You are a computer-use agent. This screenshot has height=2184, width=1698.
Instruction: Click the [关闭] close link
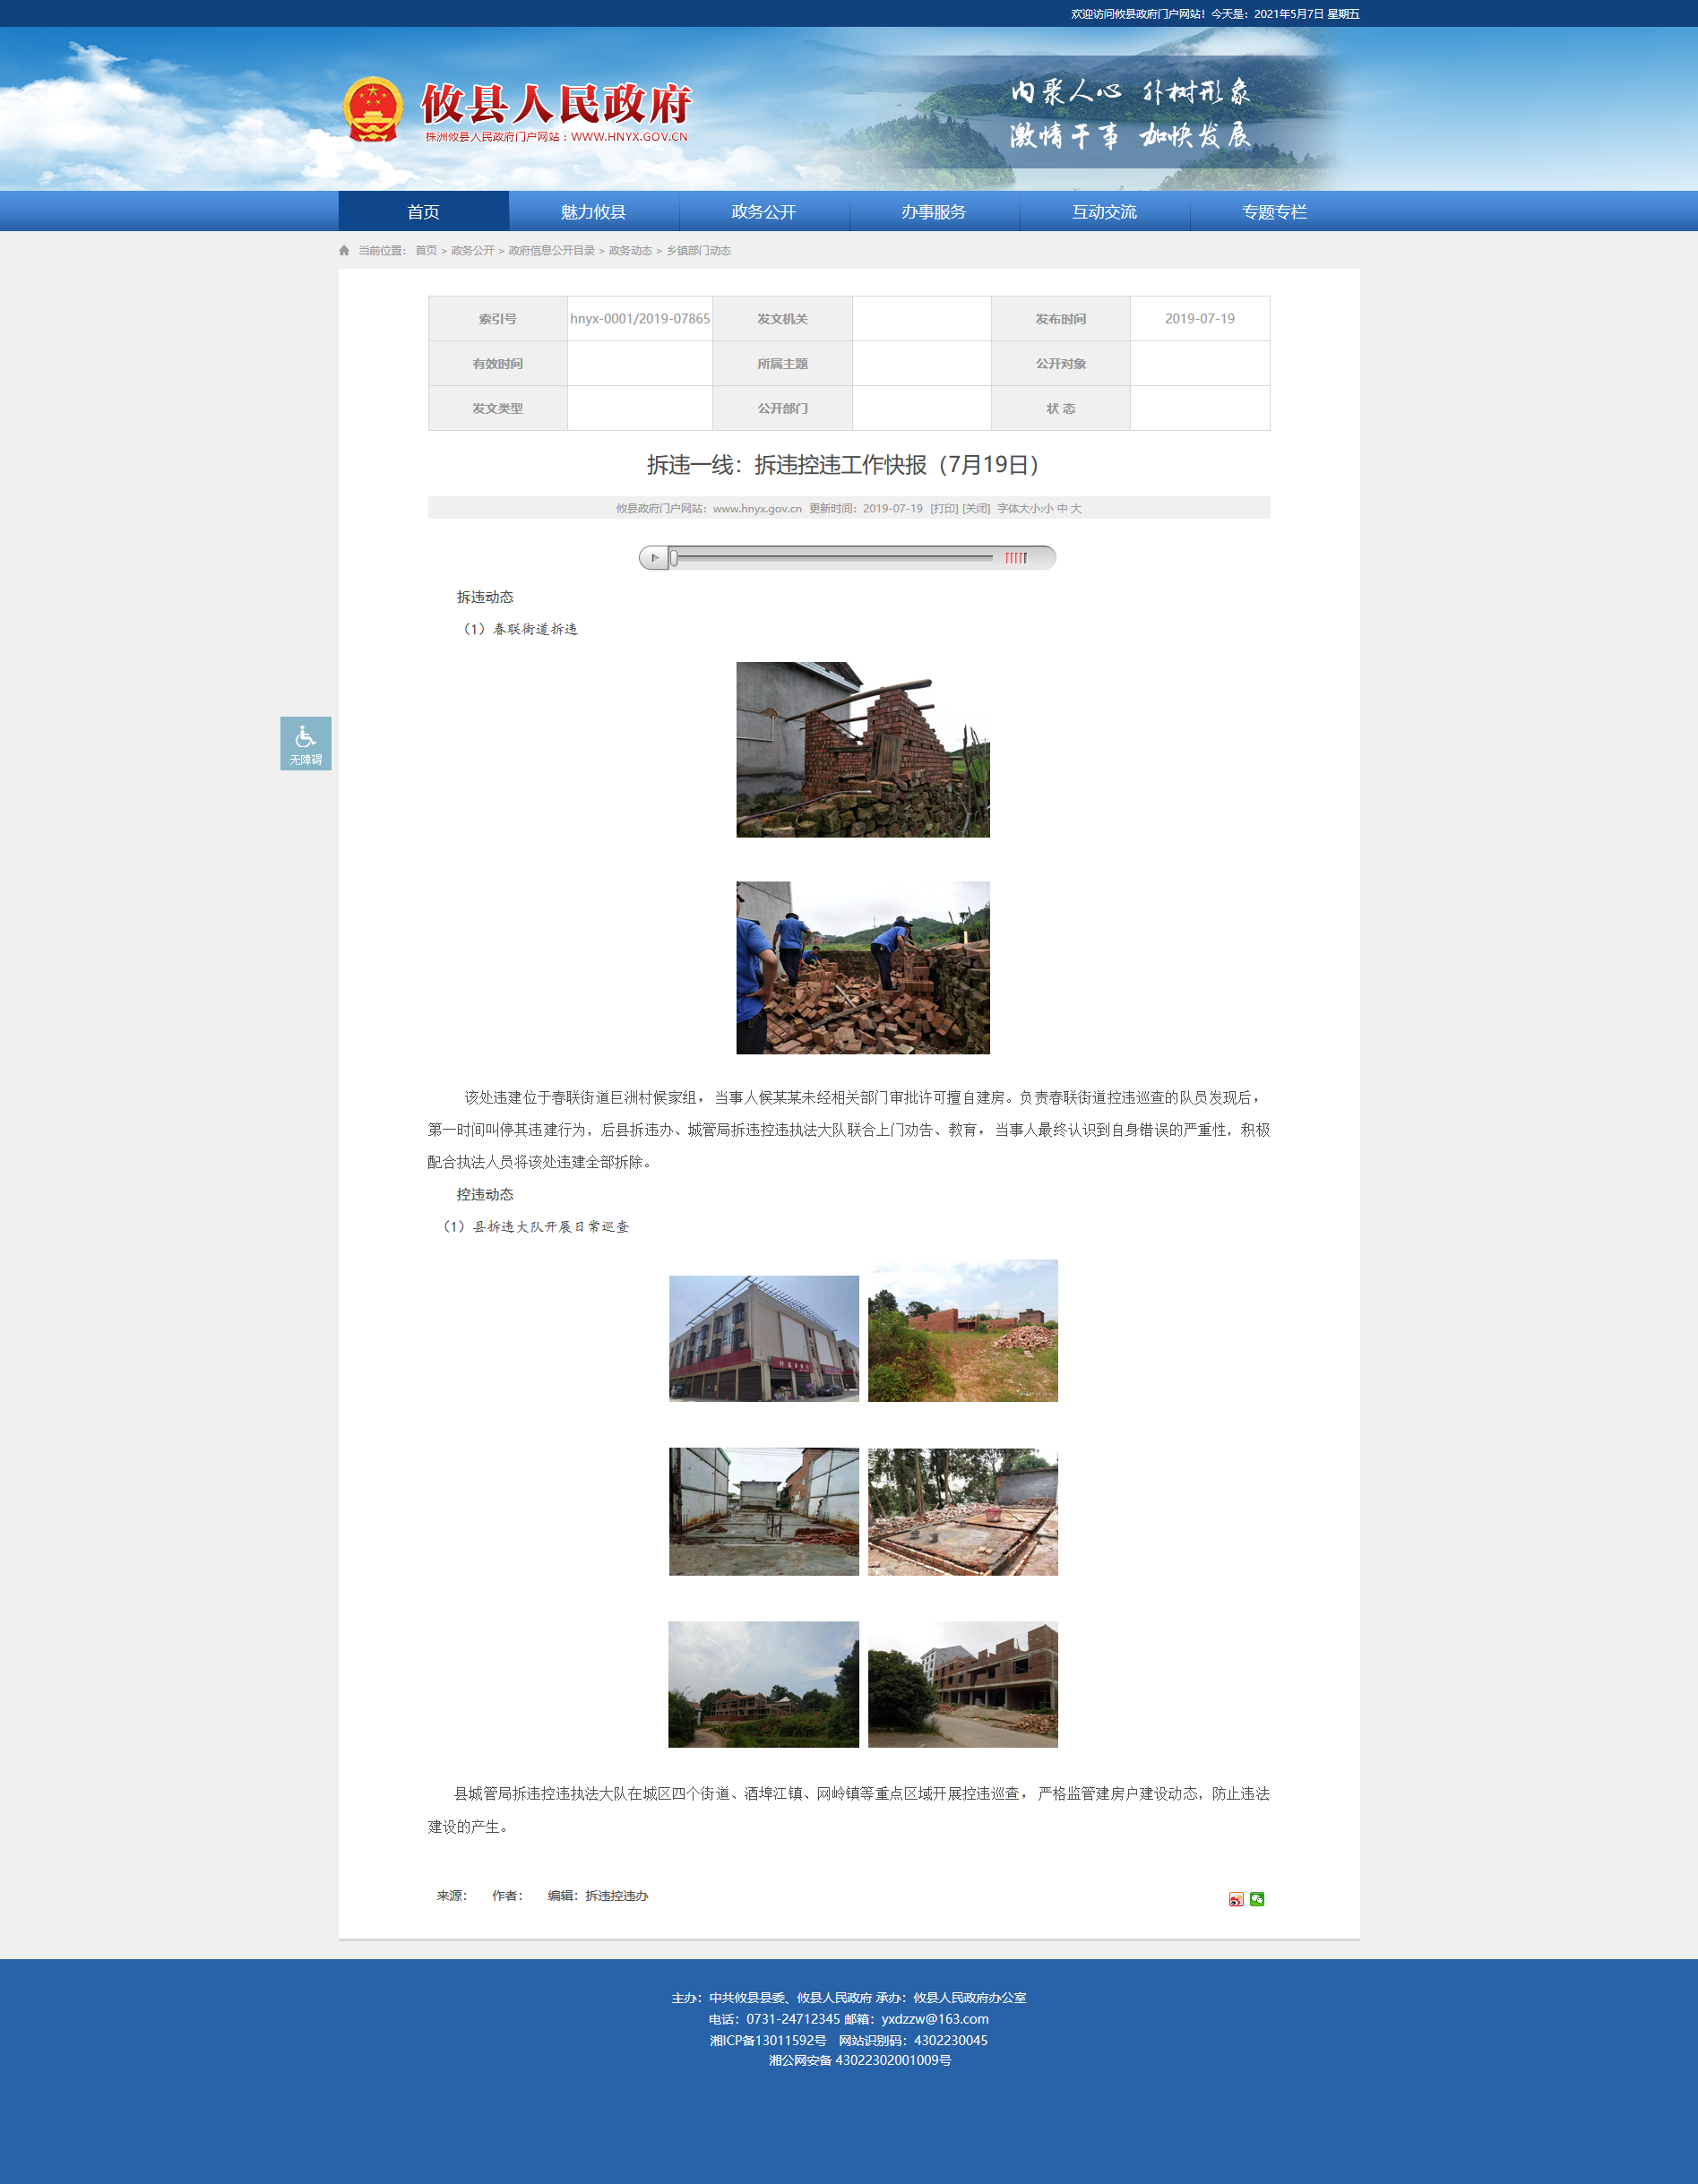pyautogui.click(x=976, y=509)
